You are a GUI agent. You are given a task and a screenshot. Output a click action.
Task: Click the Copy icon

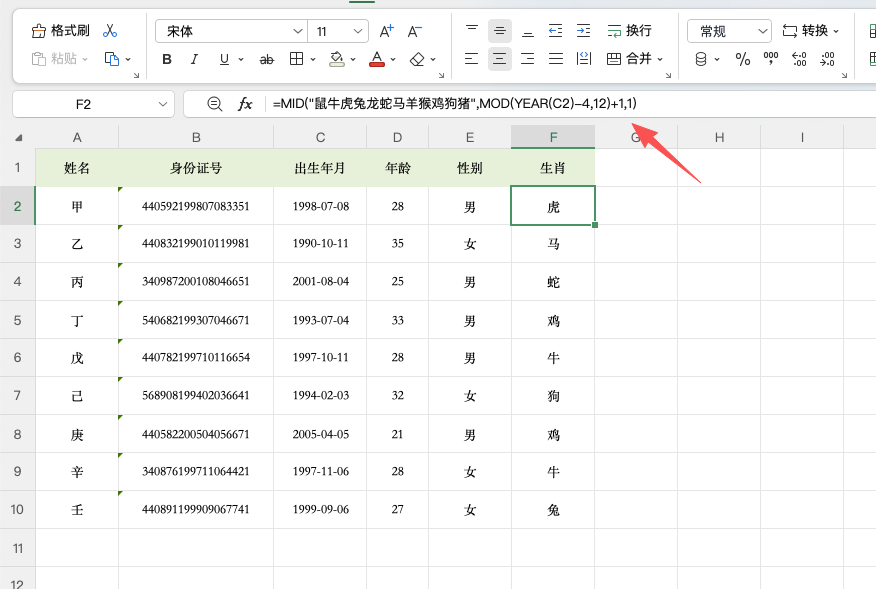[112, 59]
